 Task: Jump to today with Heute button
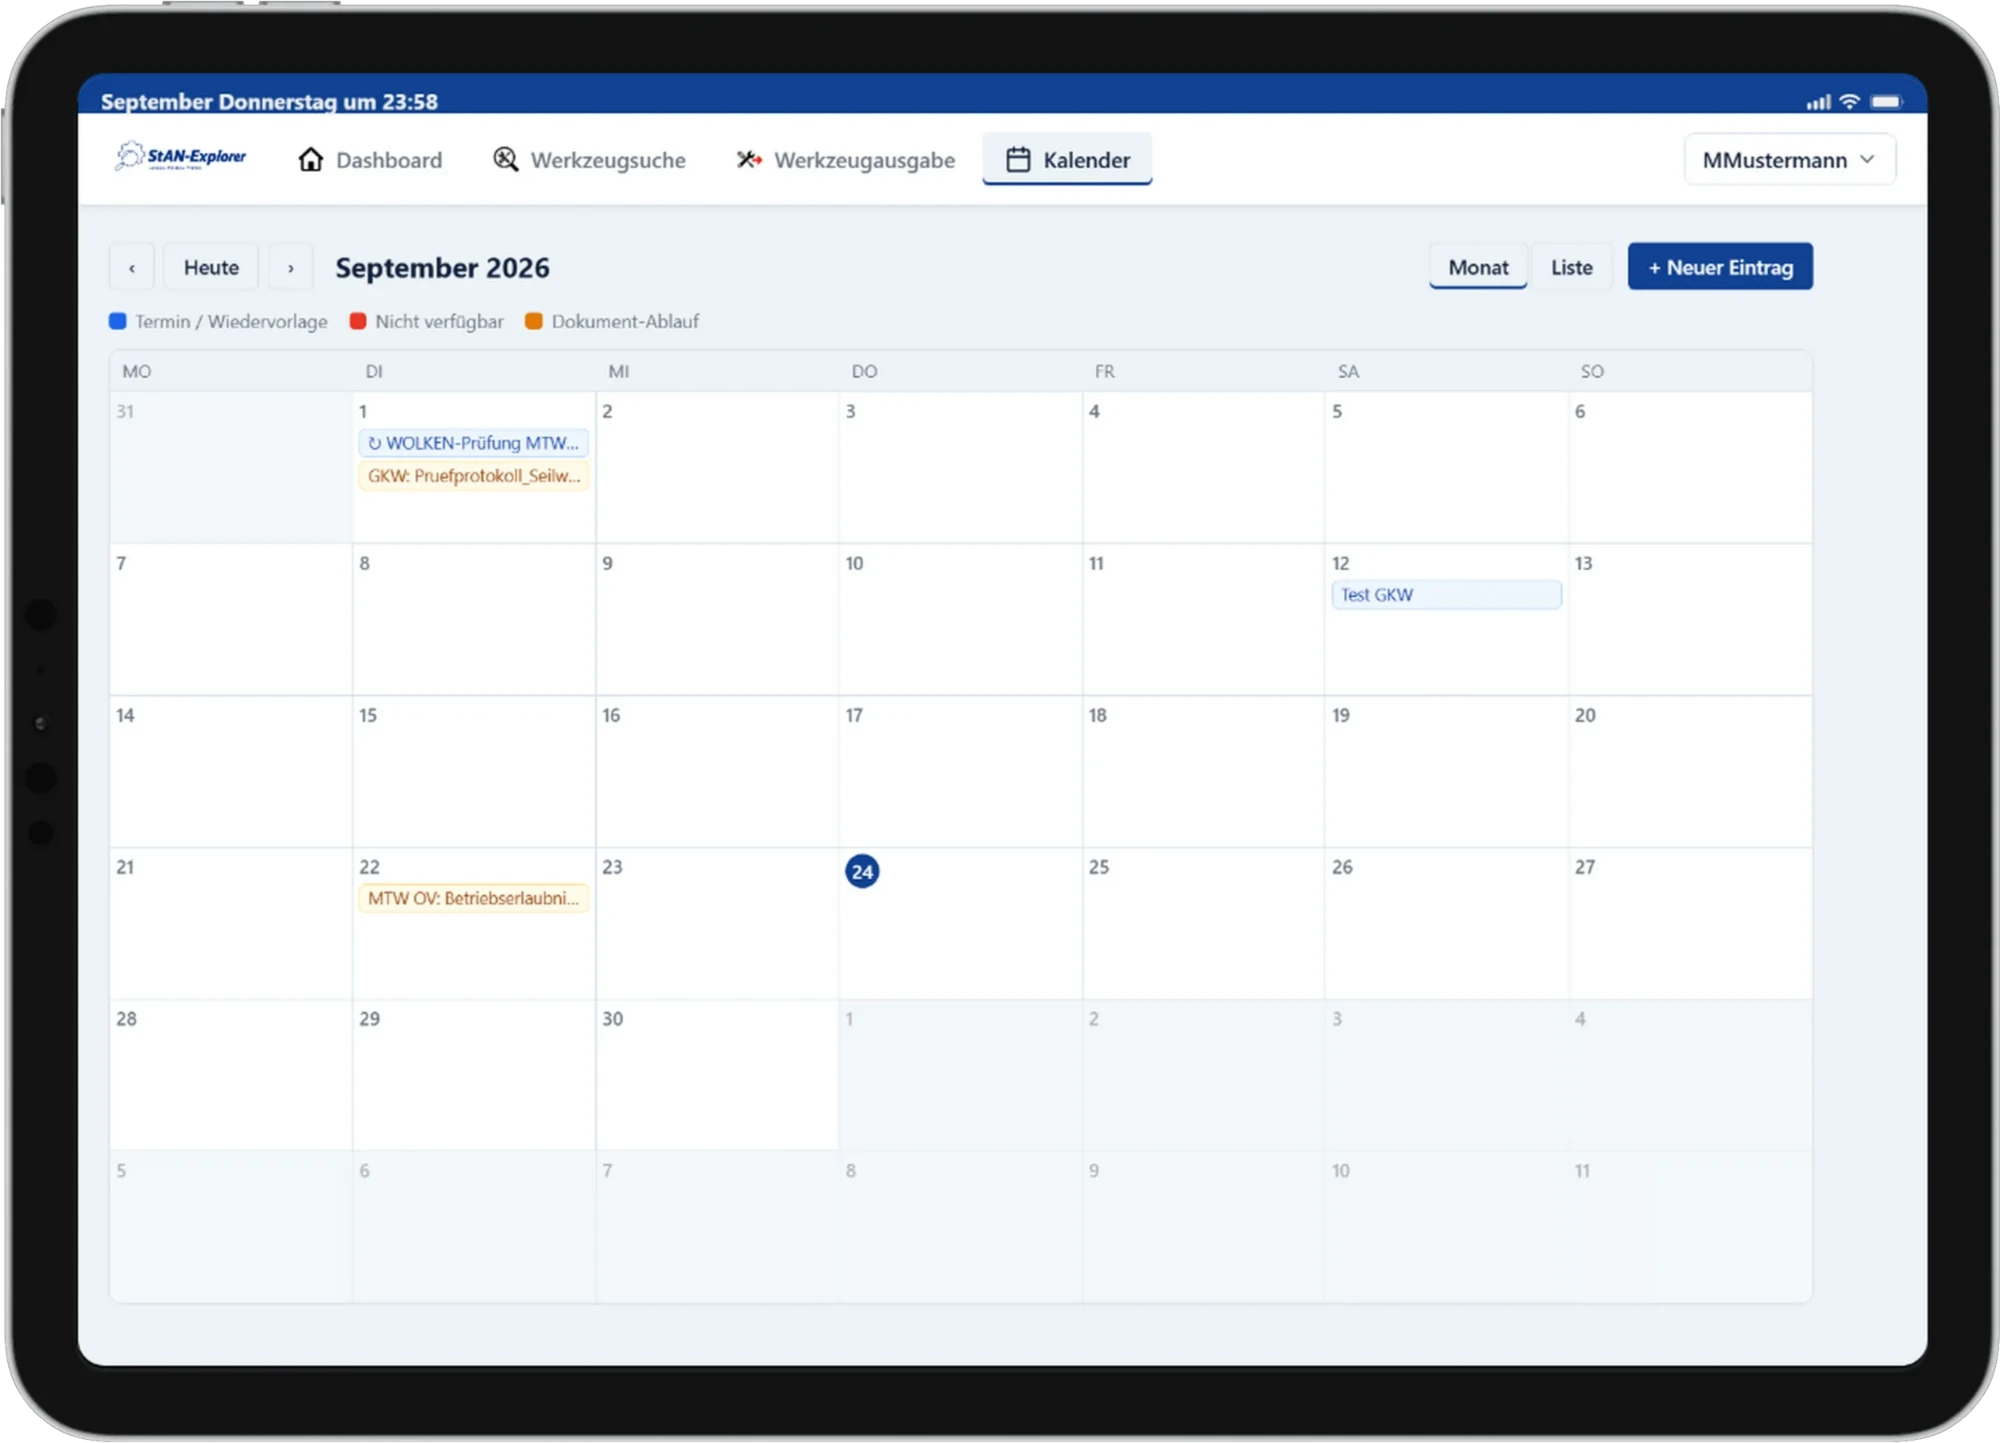tap(212, 268)
